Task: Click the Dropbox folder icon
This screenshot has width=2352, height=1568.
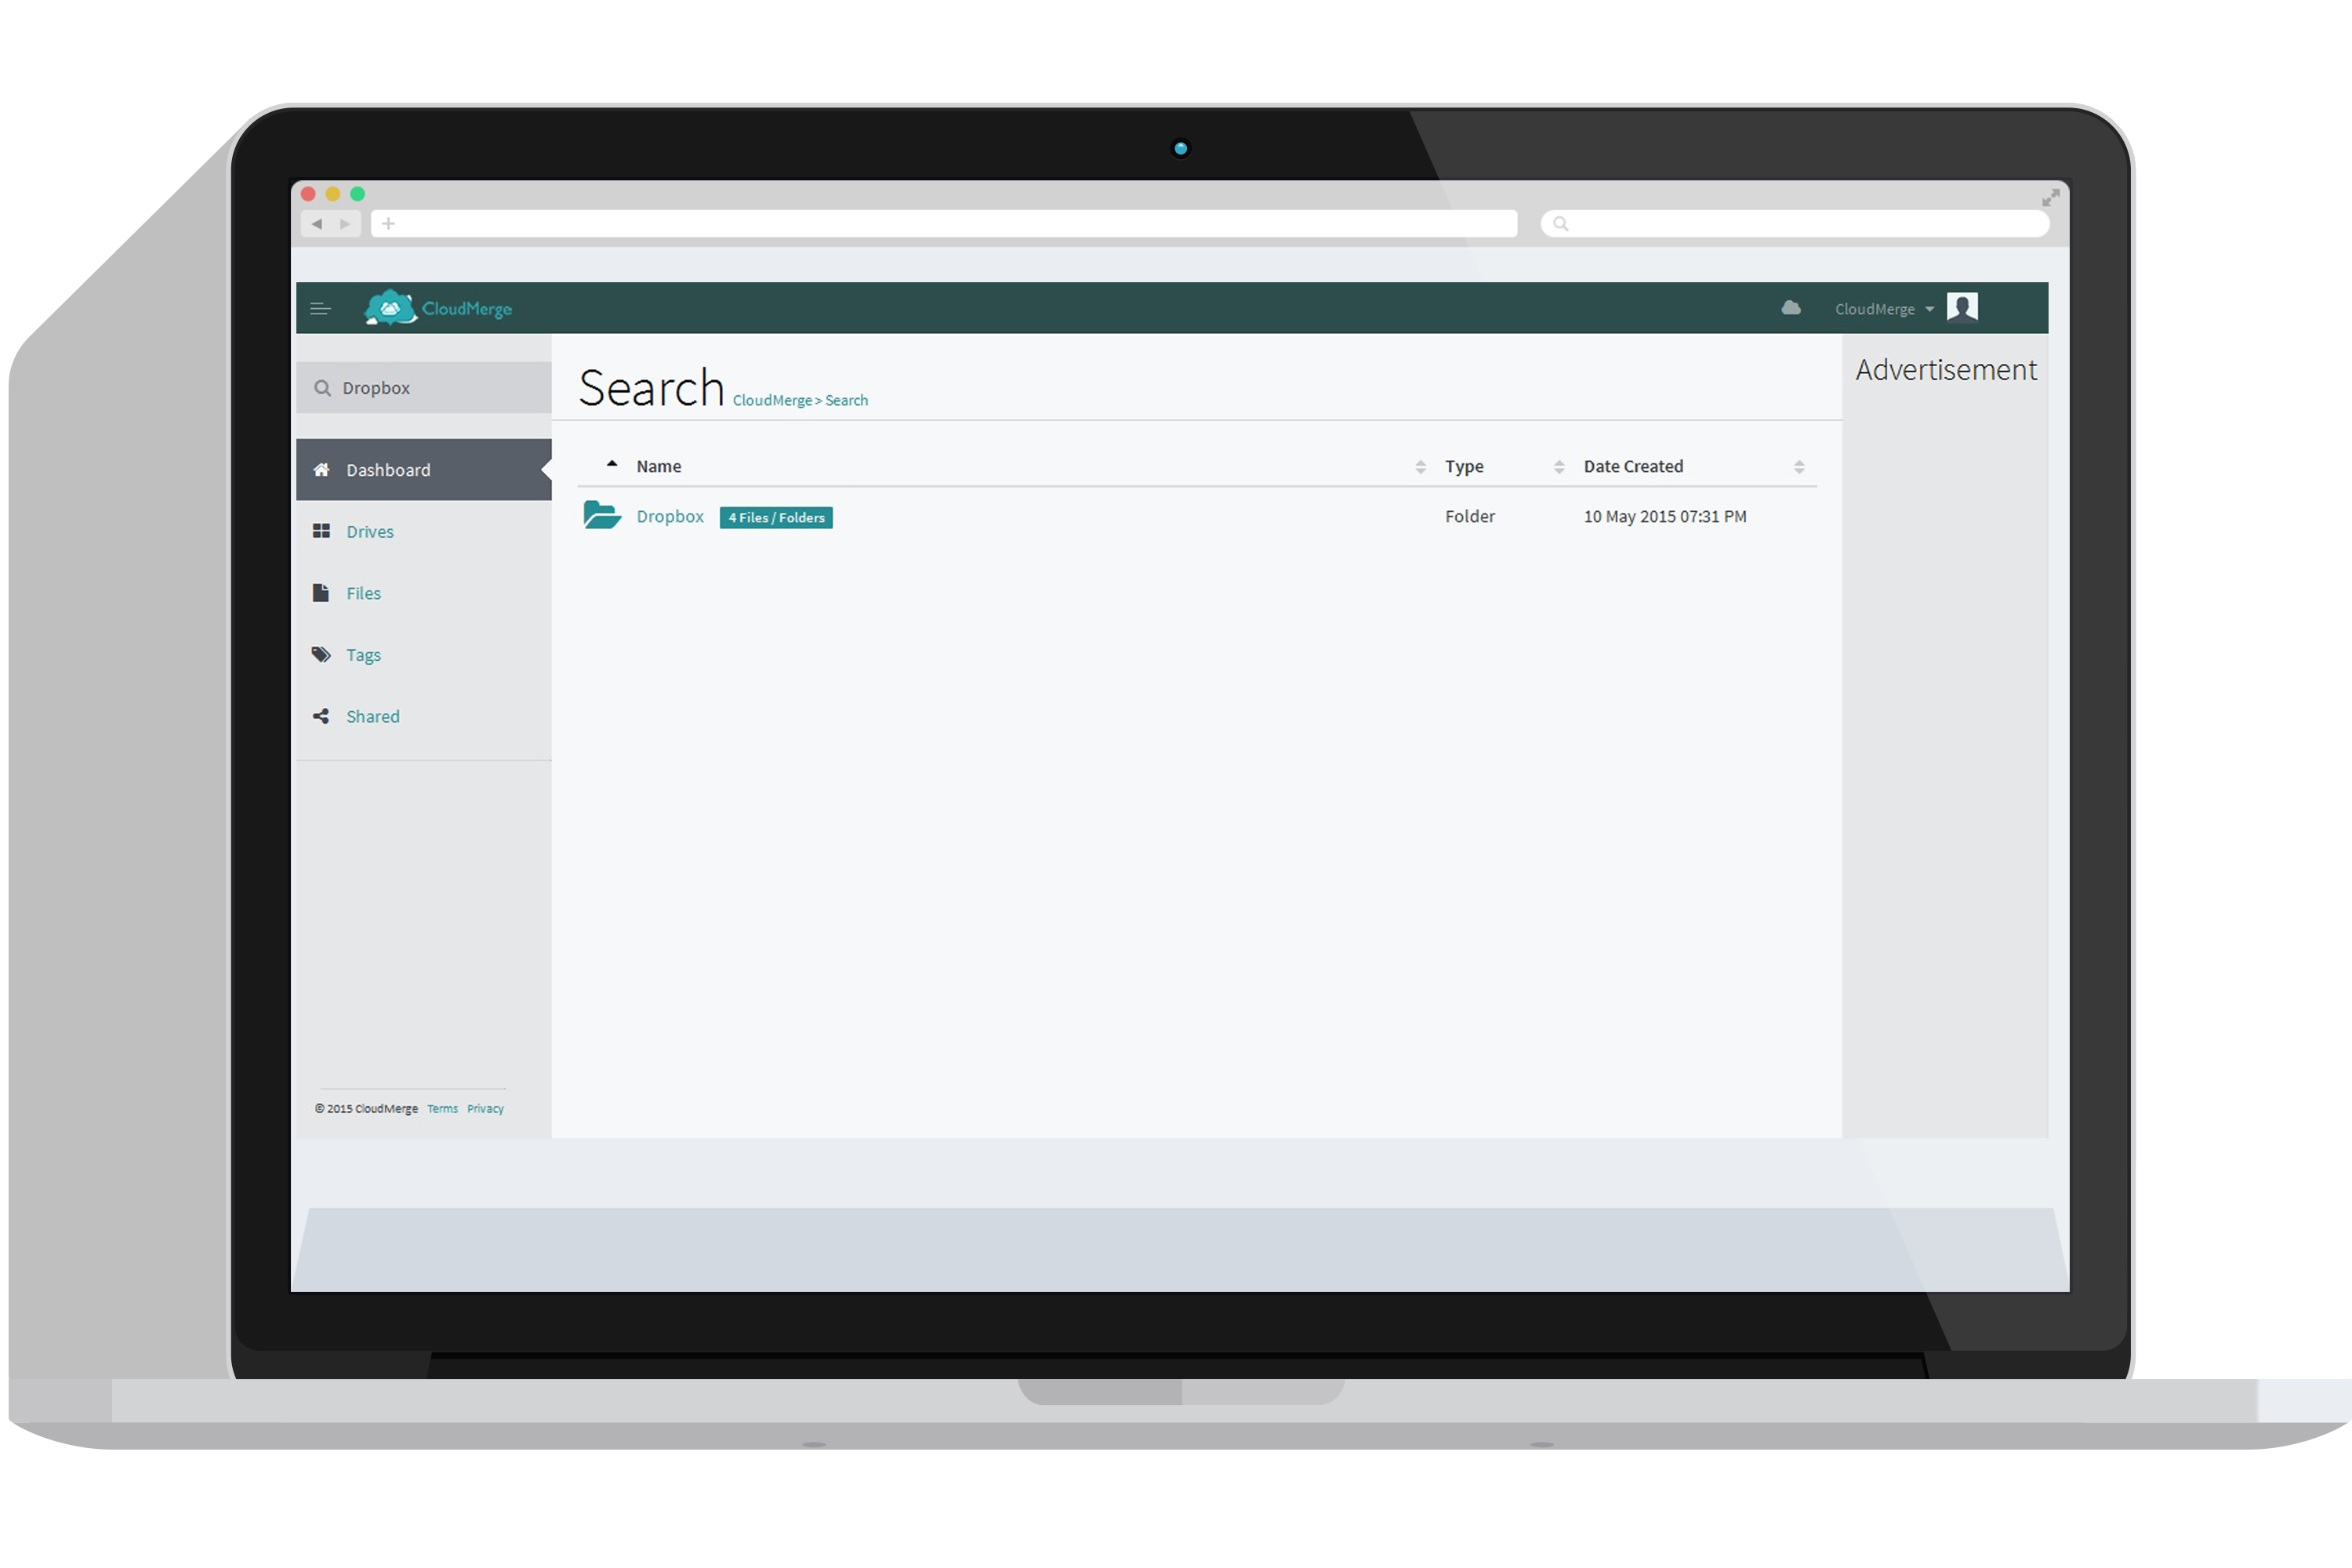Action: point(602,515)
